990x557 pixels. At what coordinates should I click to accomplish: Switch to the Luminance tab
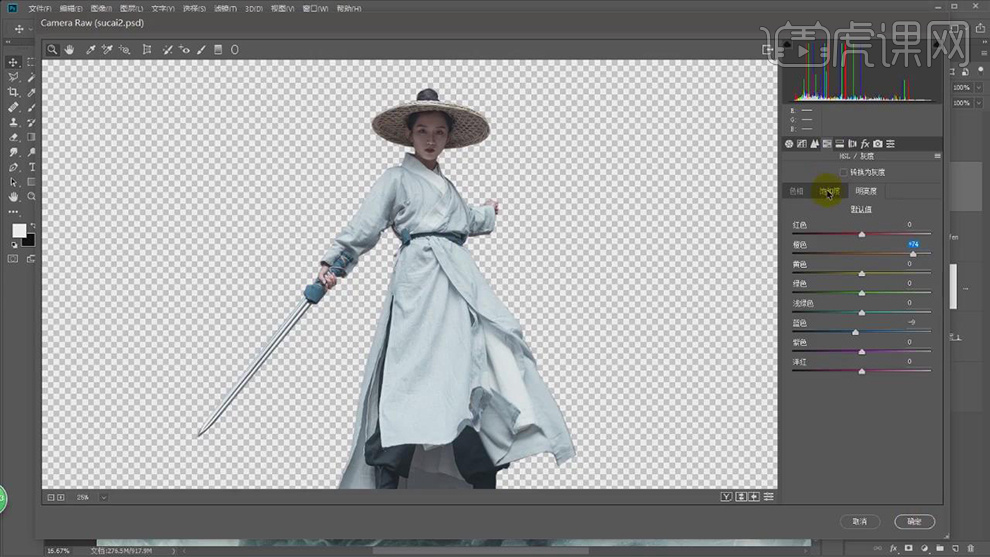point(866,191)
